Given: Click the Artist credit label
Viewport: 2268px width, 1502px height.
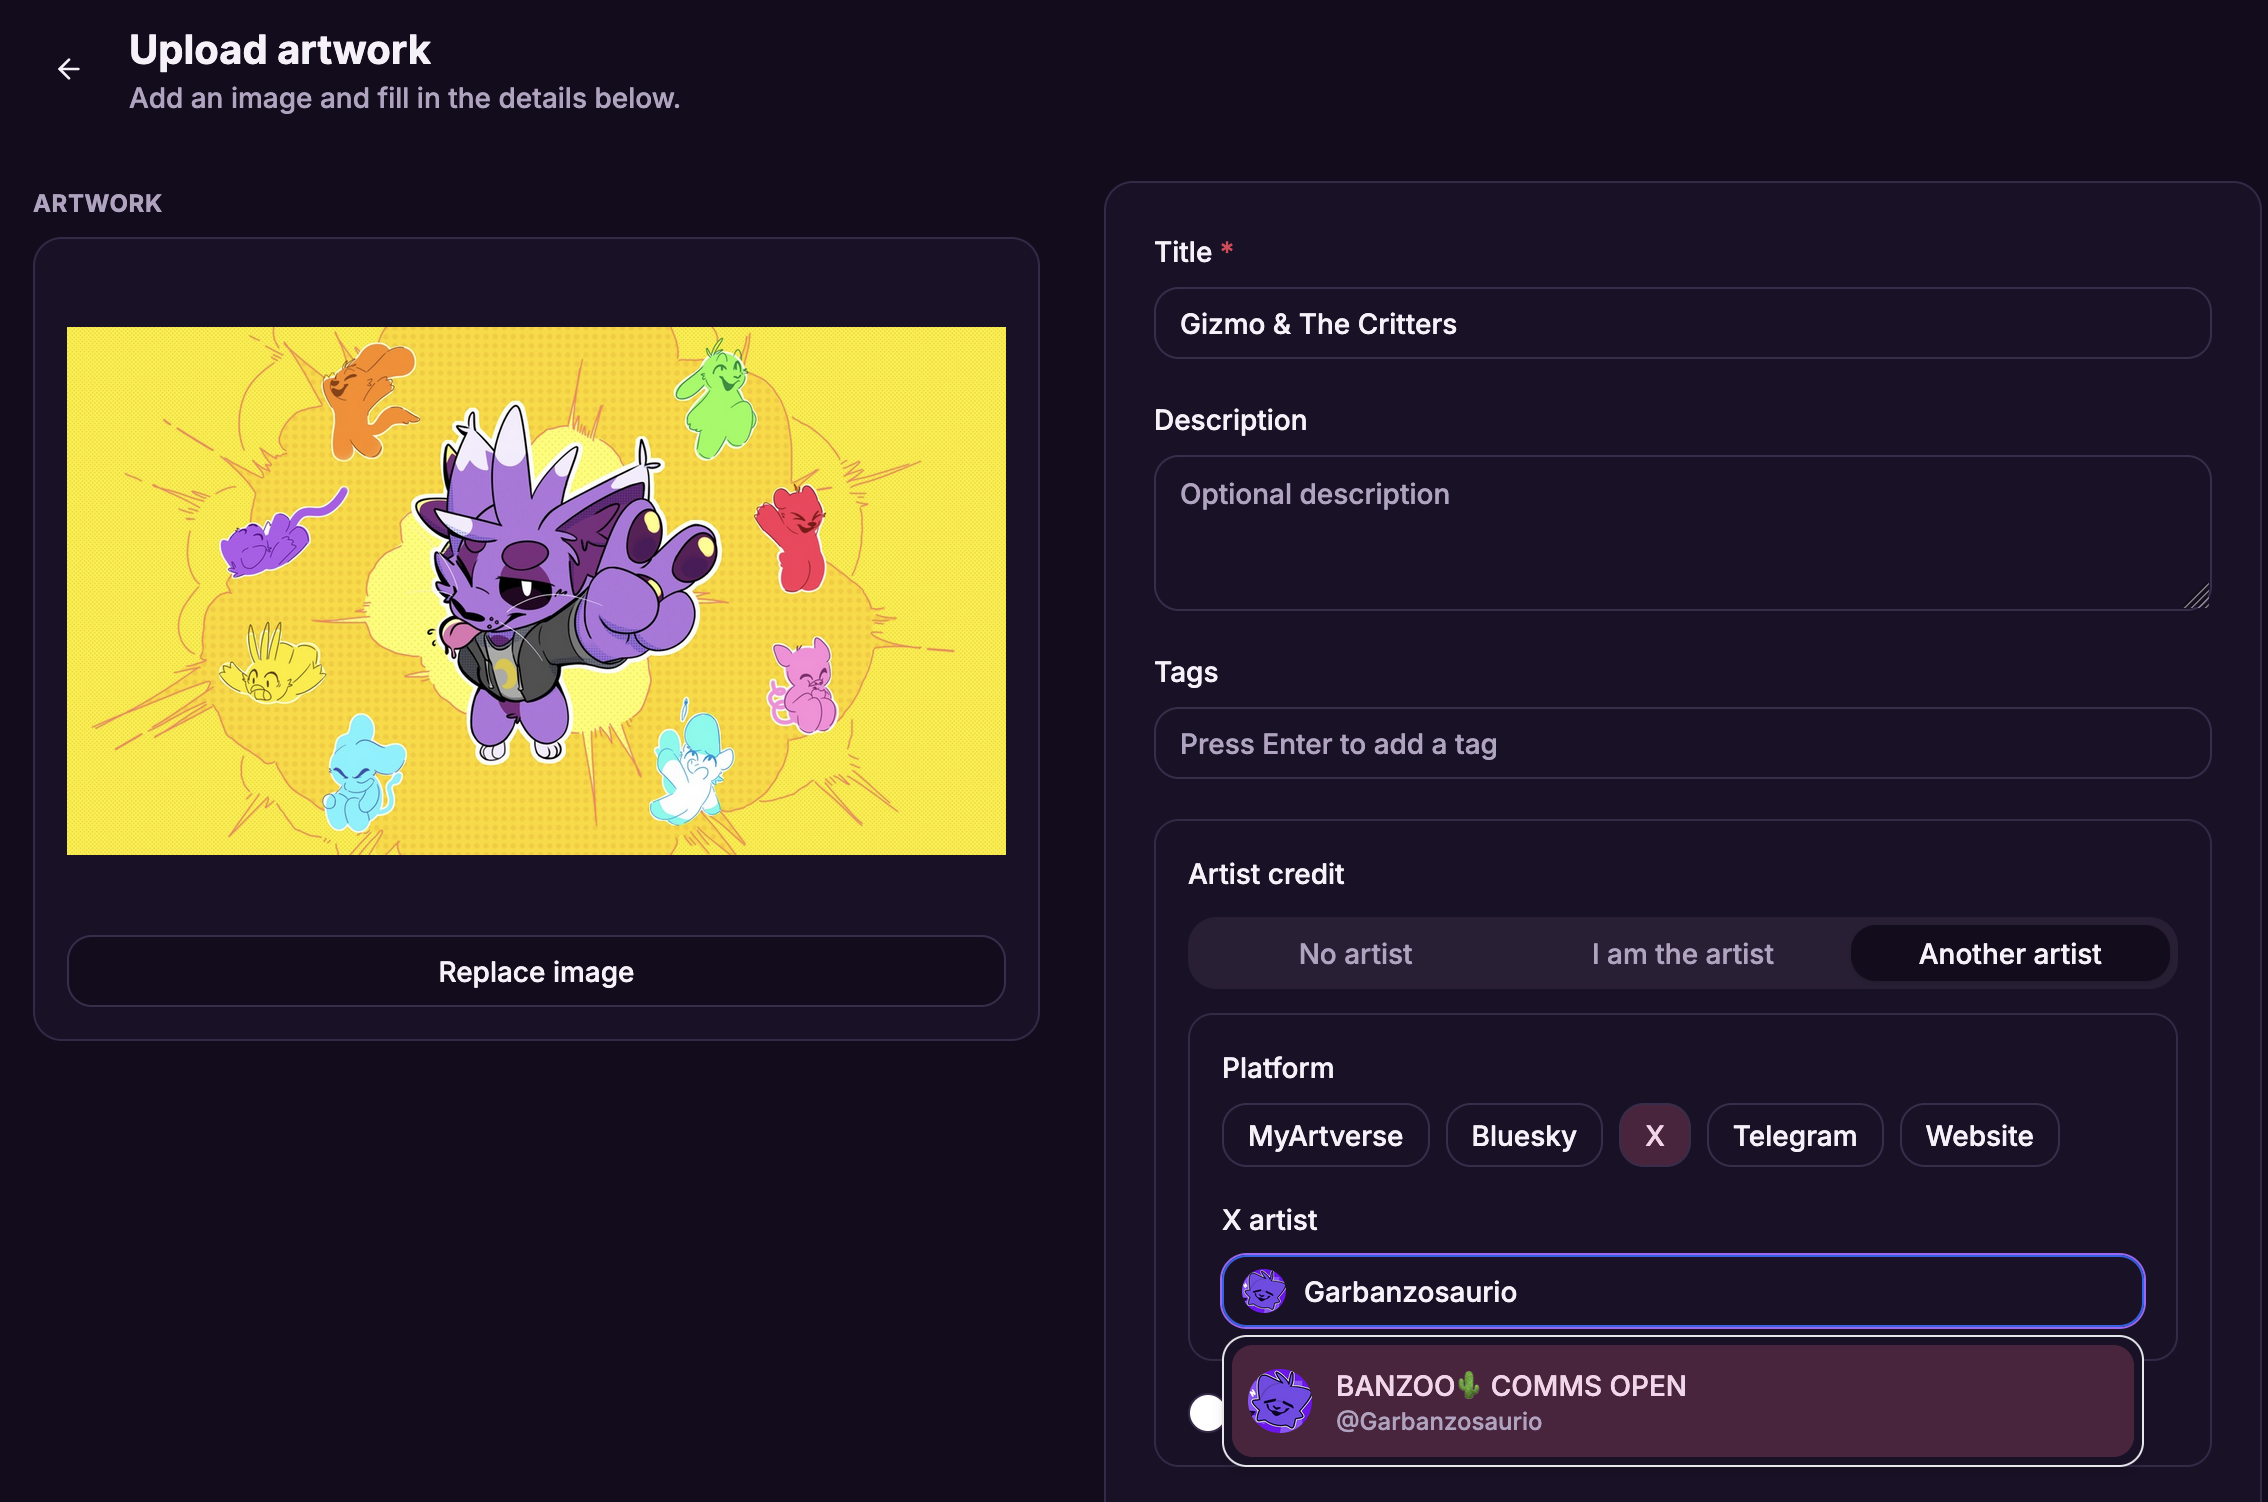Looking at the screenshot, I should (1266, 874).
